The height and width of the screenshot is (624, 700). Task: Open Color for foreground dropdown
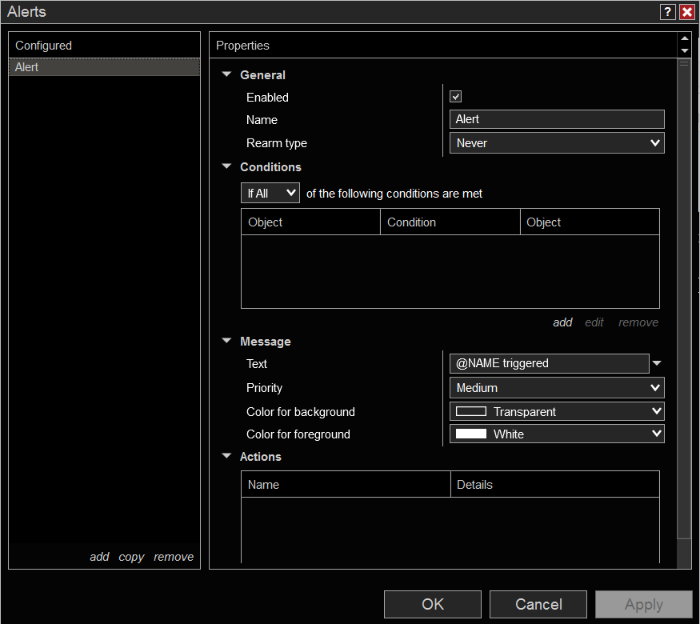point(557,433)
